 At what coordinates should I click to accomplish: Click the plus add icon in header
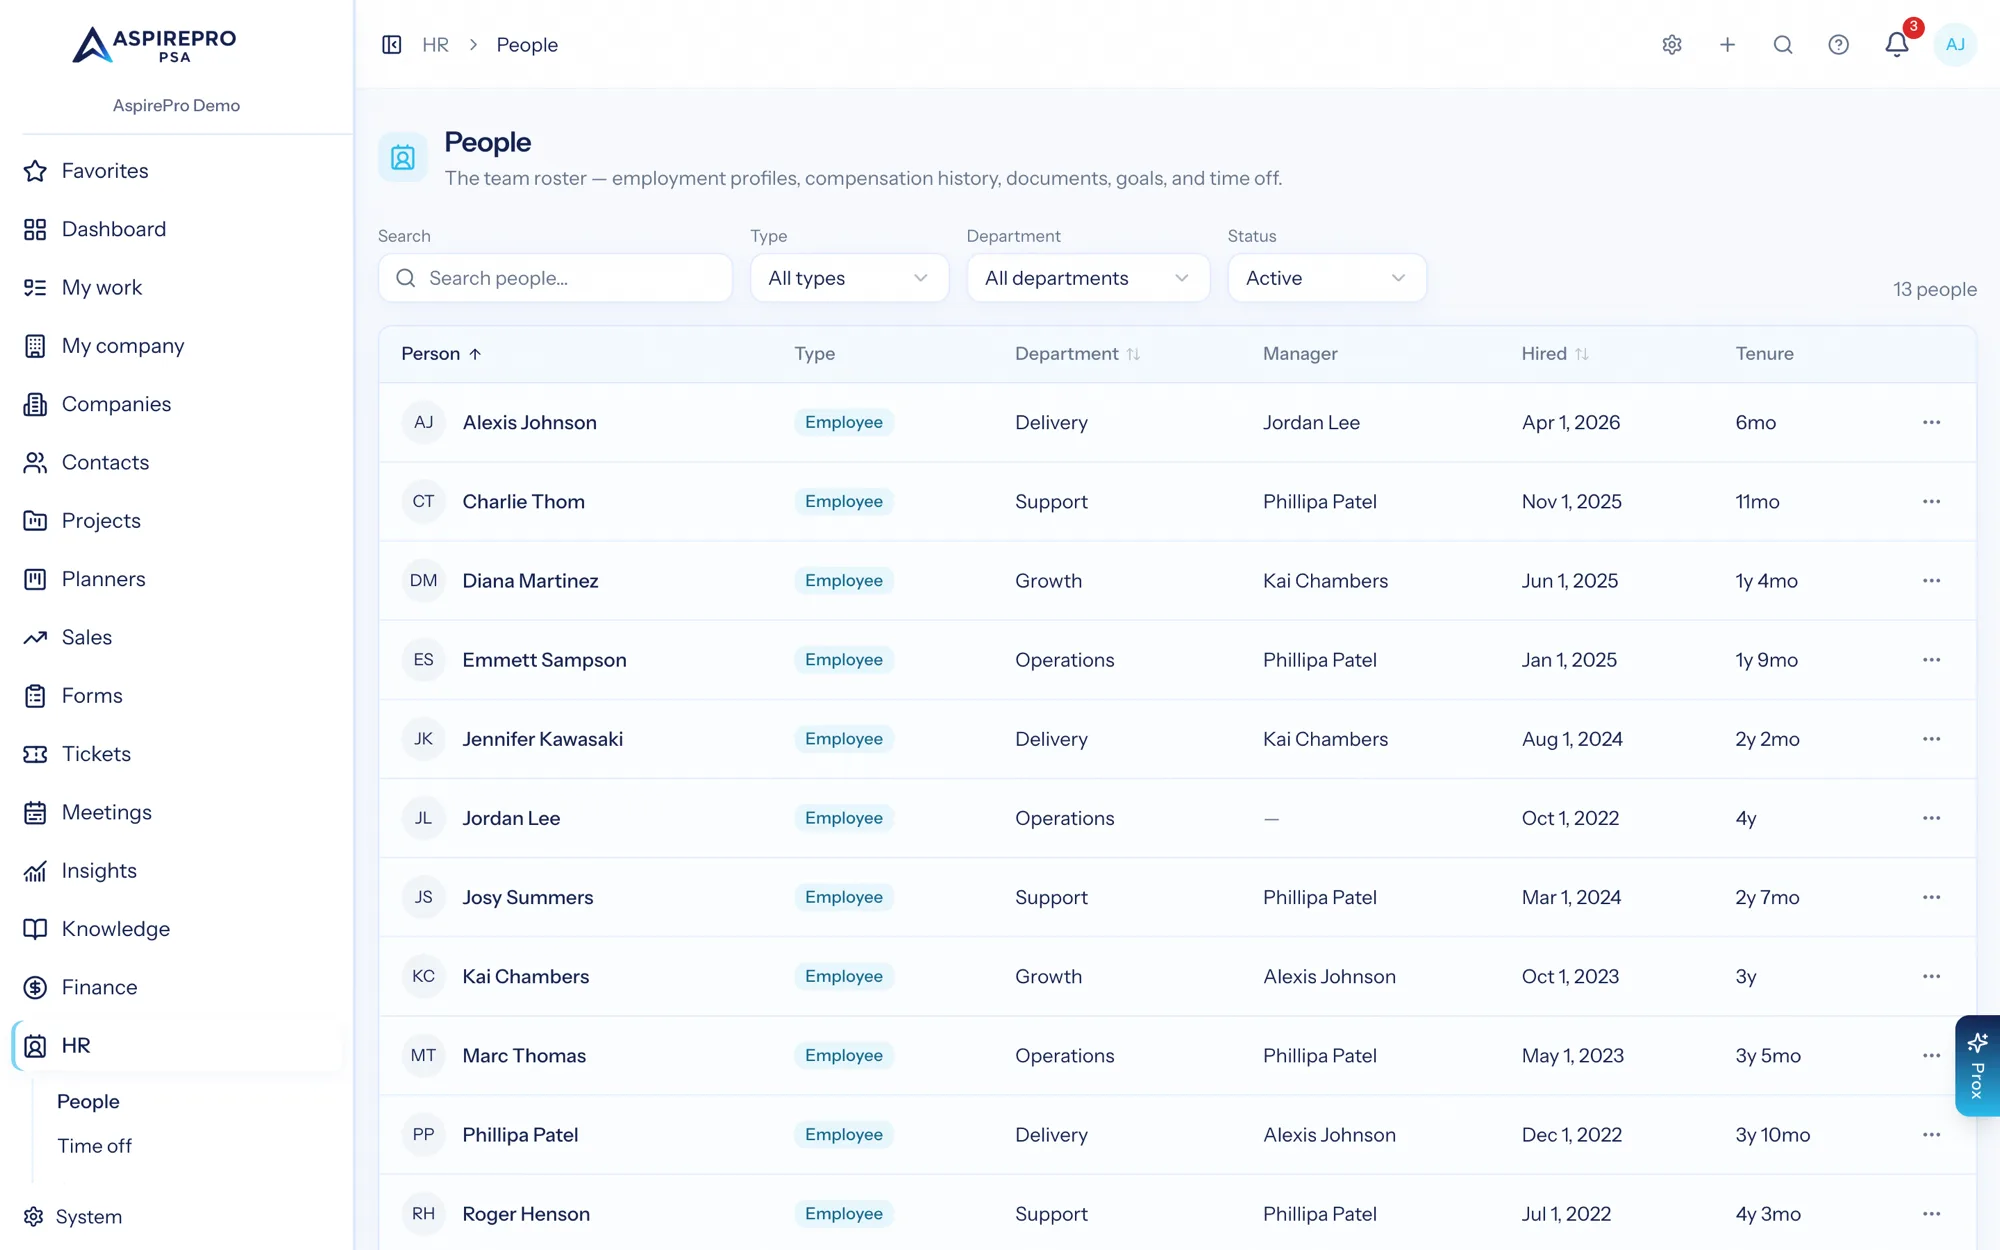pos(1727,45)
